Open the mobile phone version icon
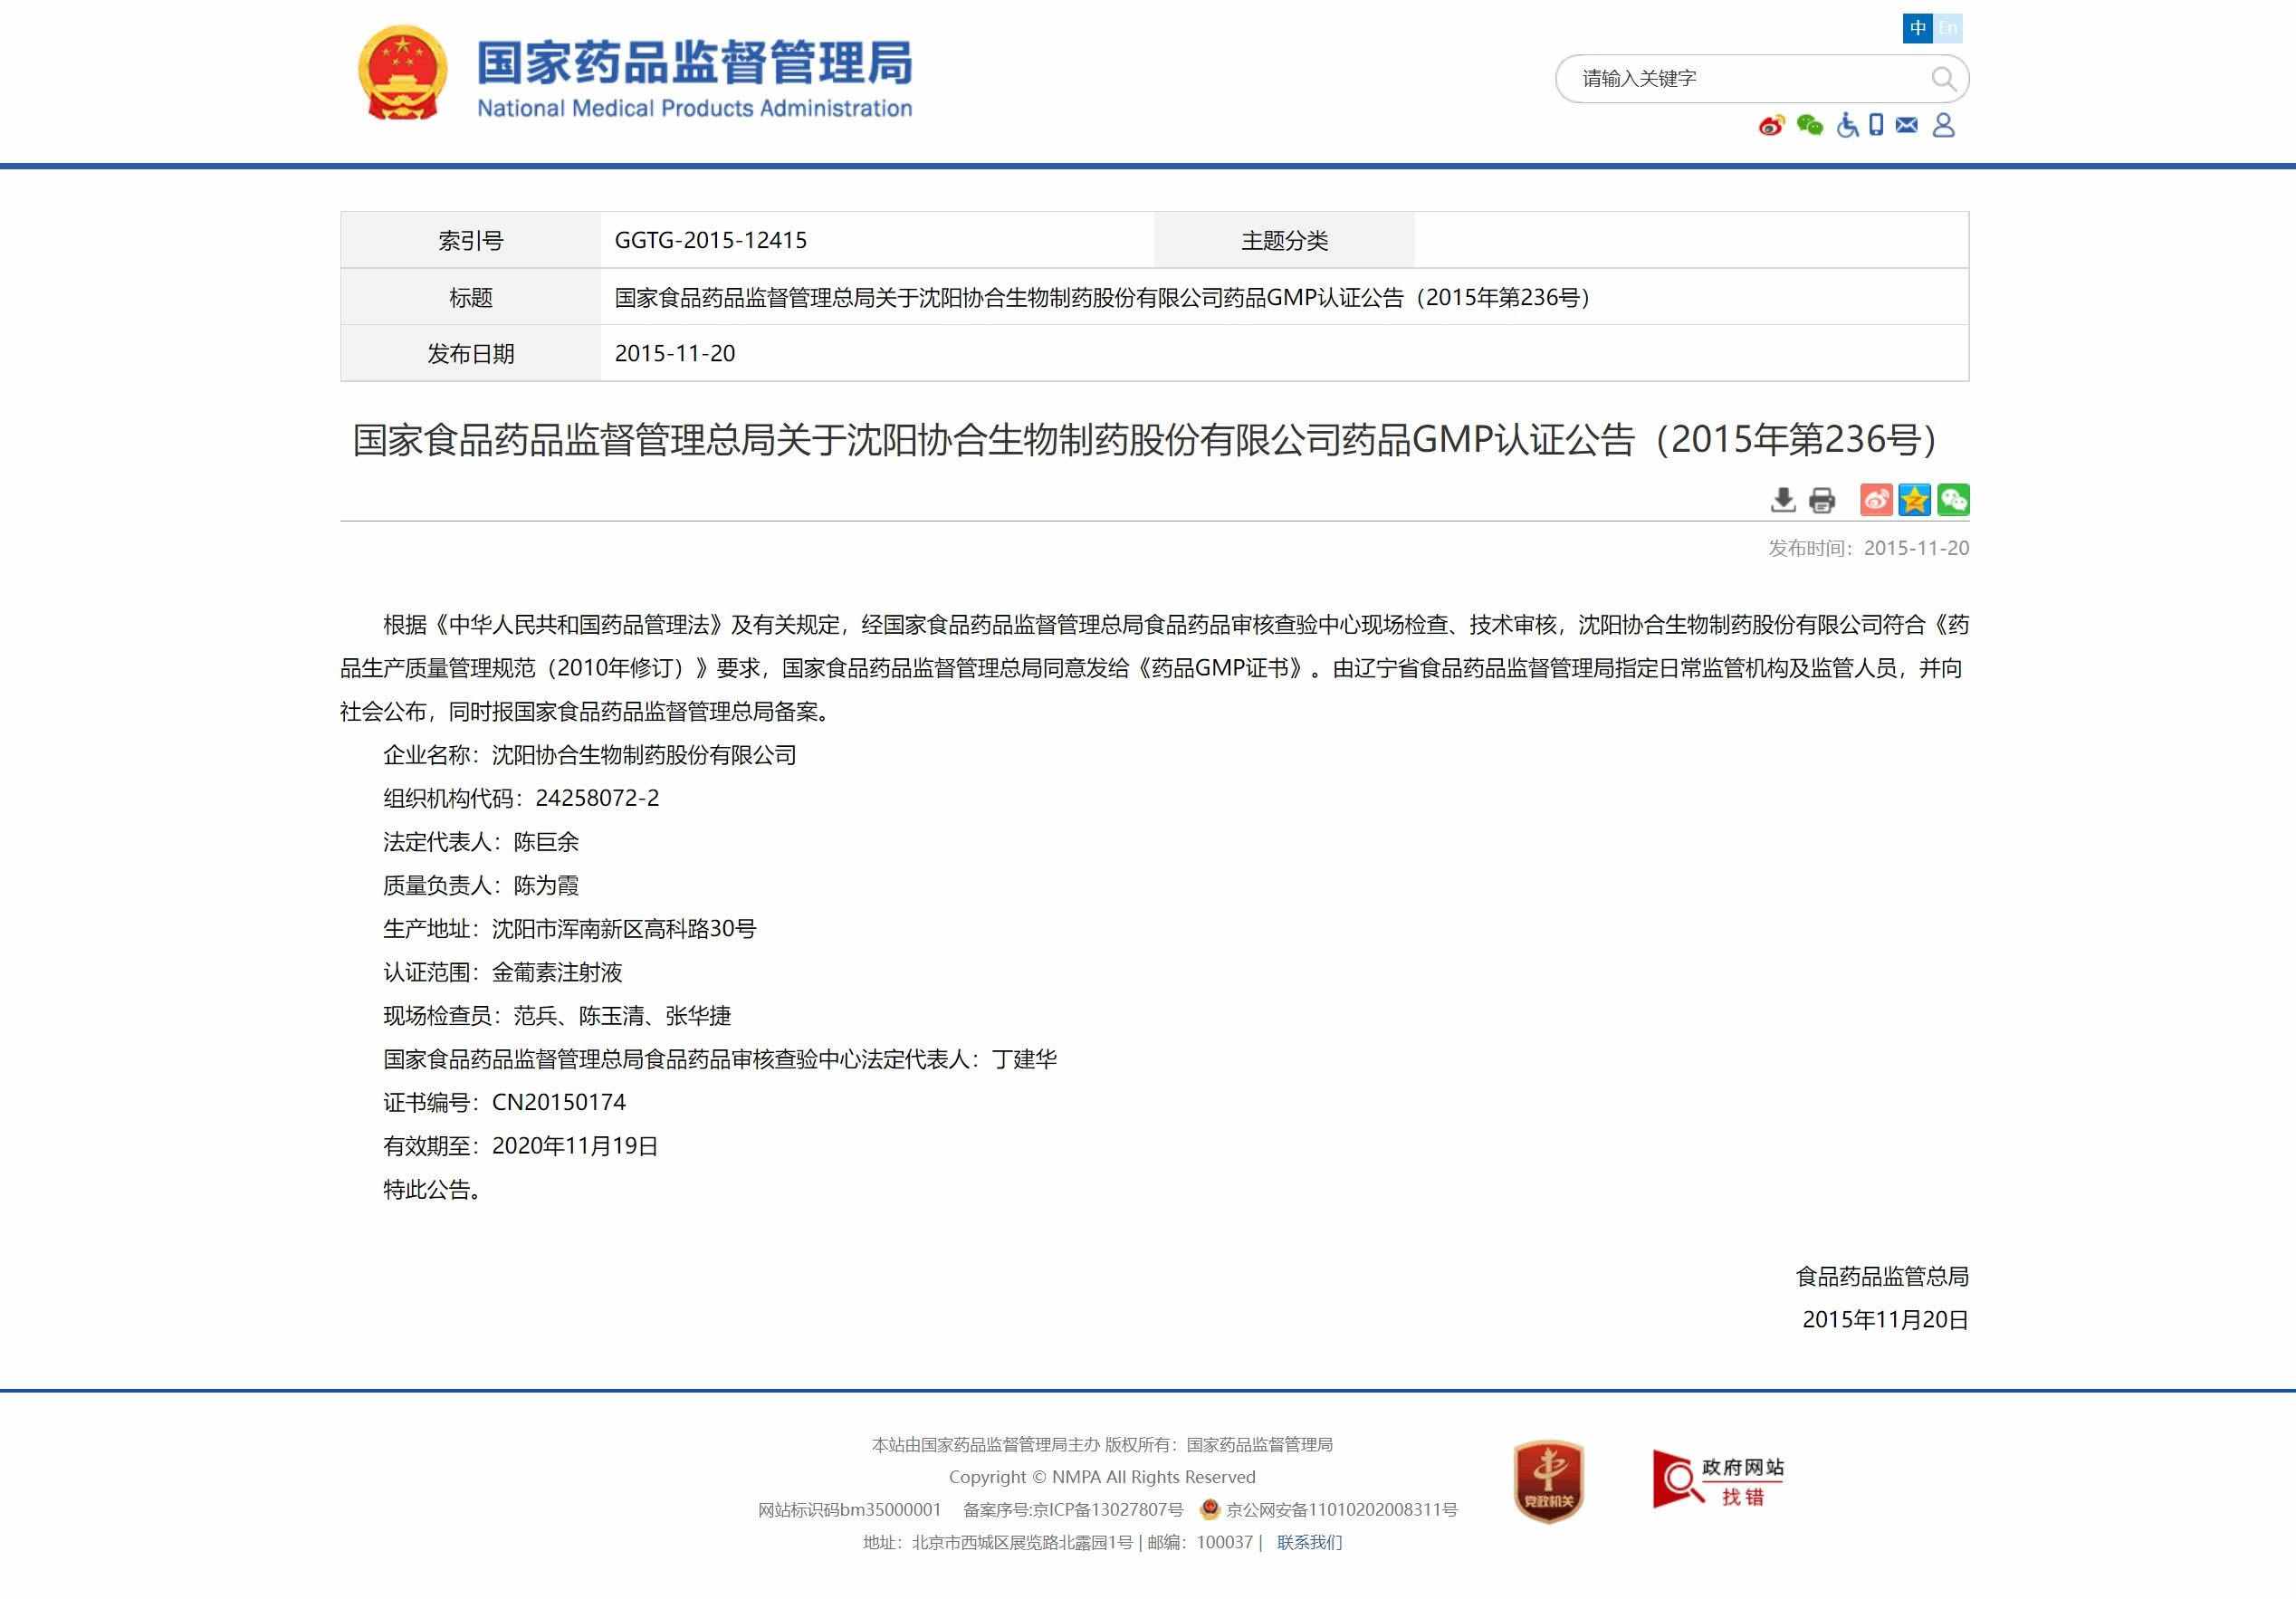Viewport: 2296px width, 1599px height. 1876,125
